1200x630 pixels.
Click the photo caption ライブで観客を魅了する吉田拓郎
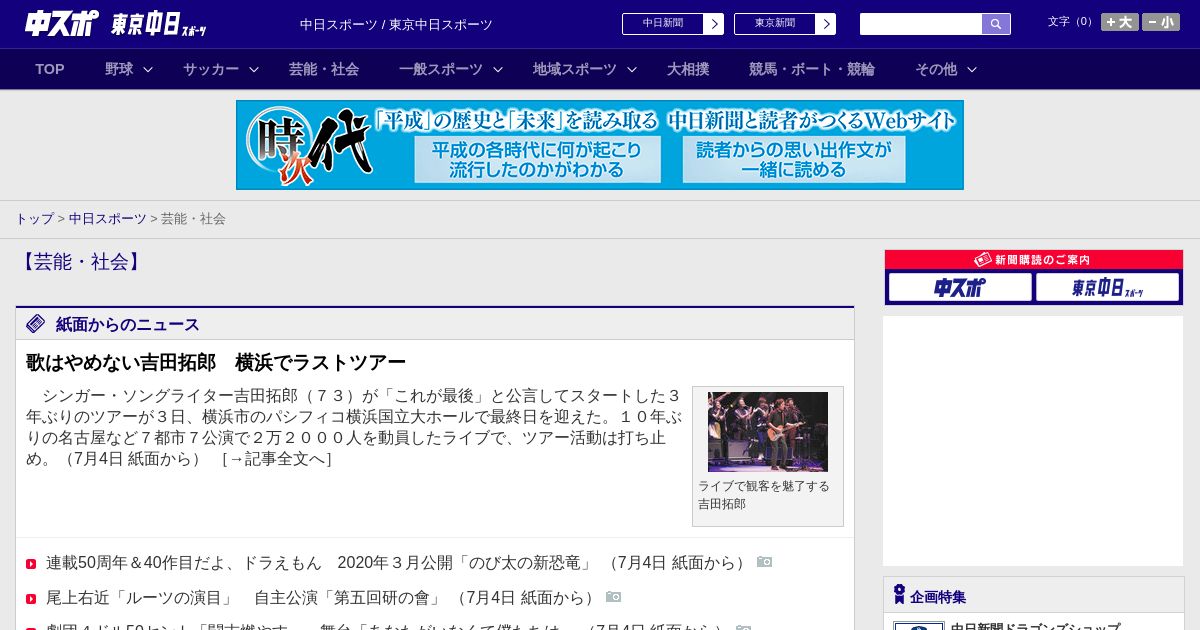764,495
